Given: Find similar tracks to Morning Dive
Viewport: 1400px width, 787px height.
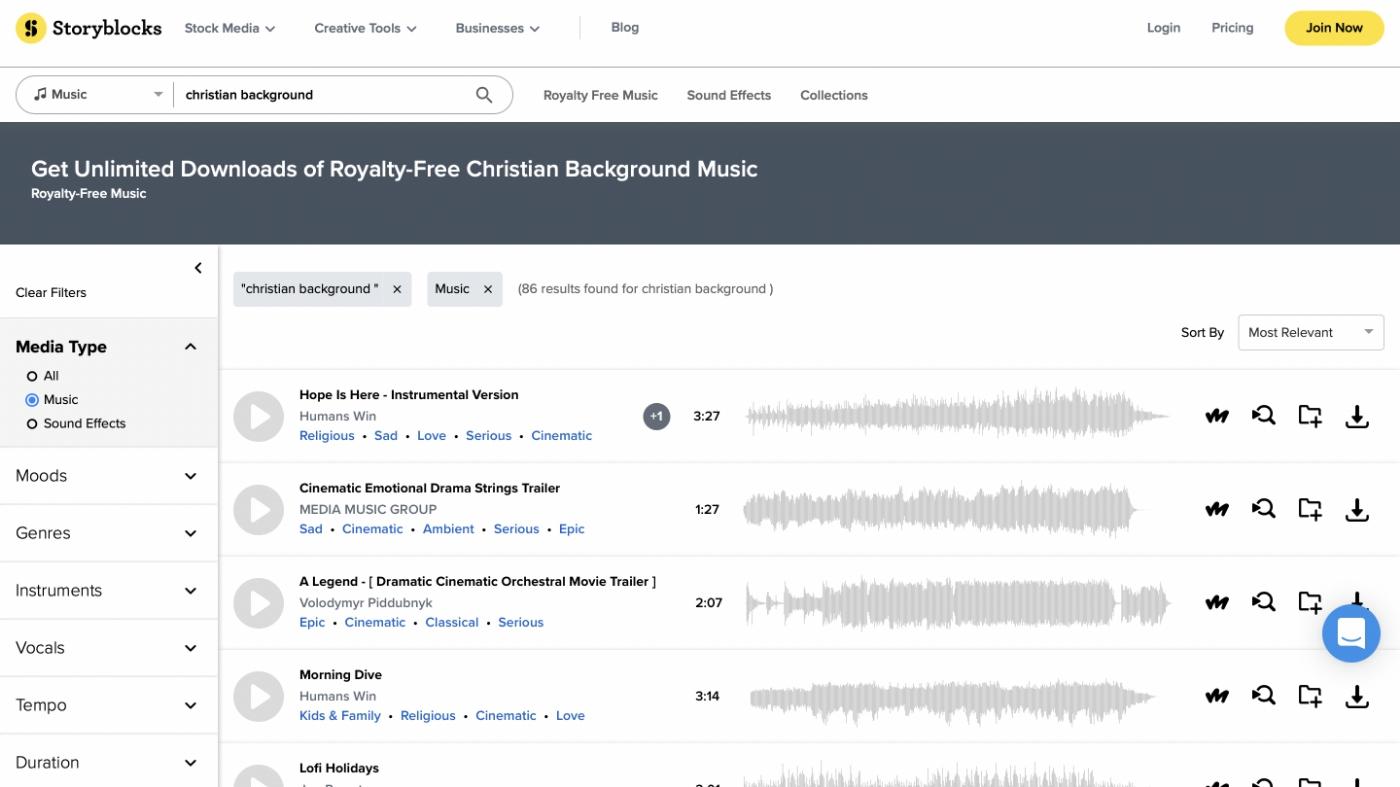Looking at the screenshot, I should (1264, 696).
